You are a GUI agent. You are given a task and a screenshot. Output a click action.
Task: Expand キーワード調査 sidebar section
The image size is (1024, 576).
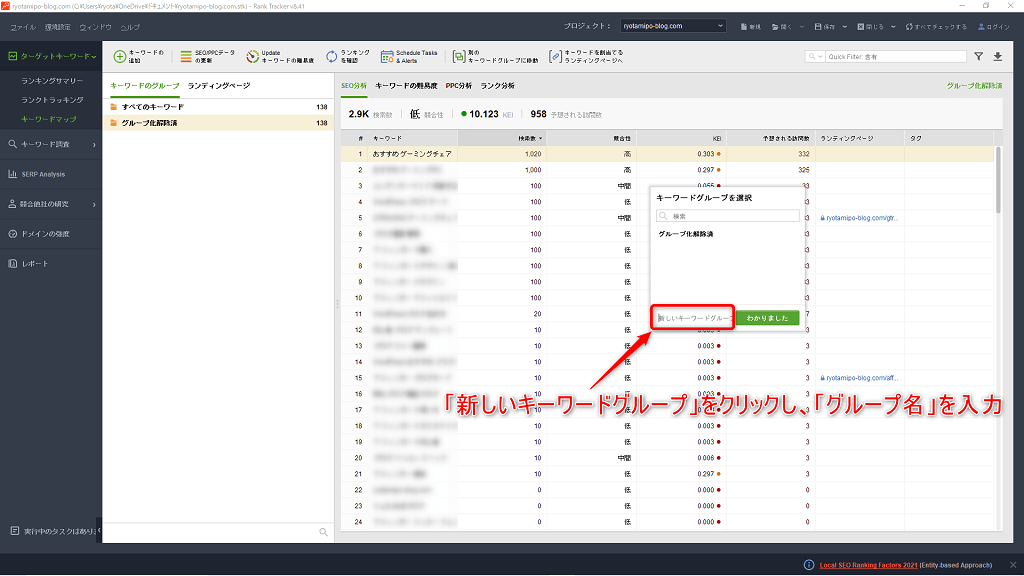click(50, 145)
